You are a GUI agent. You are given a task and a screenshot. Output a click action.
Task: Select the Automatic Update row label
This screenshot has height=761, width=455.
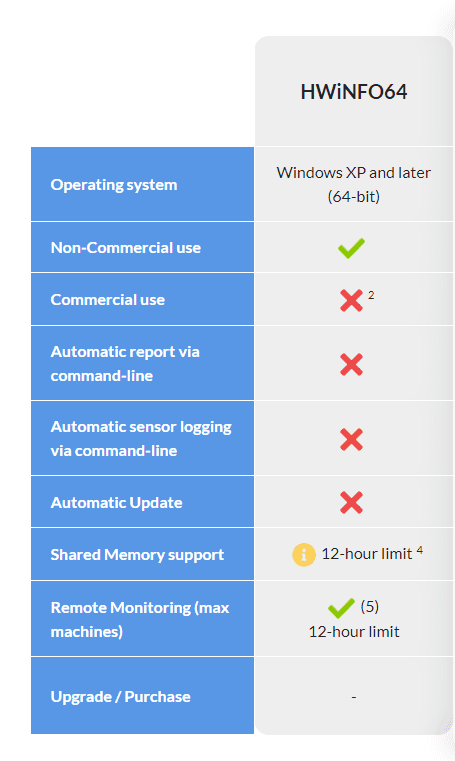(x=116, y=503)
